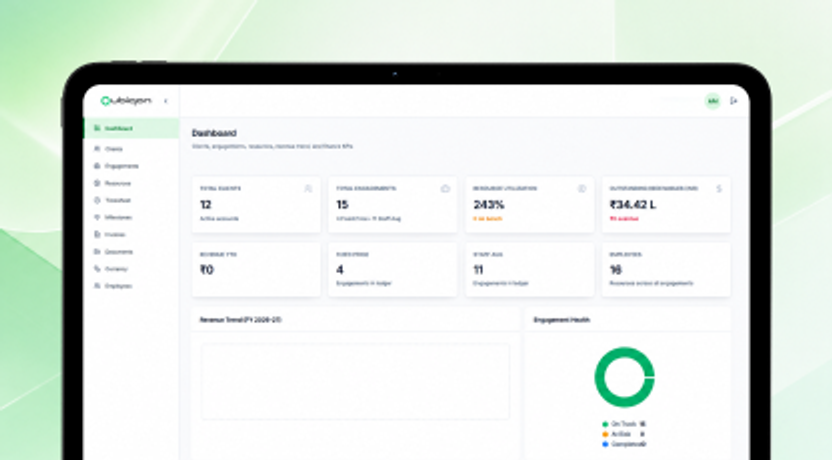Click the Revenue Trend chart area

point(356,381)
